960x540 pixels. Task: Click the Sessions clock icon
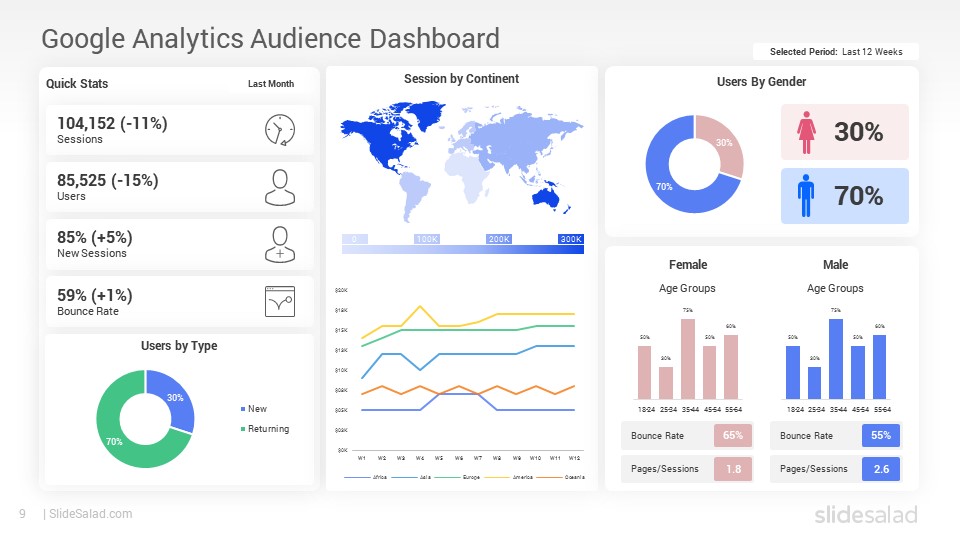[x=280, y=130]
